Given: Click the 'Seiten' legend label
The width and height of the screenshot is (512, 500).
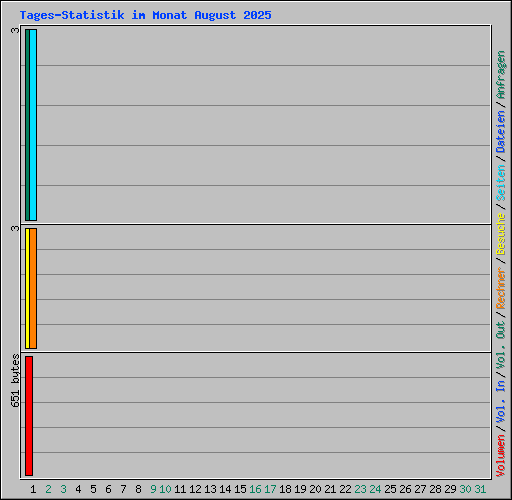Looking at the screenshot, I should 500,182.
